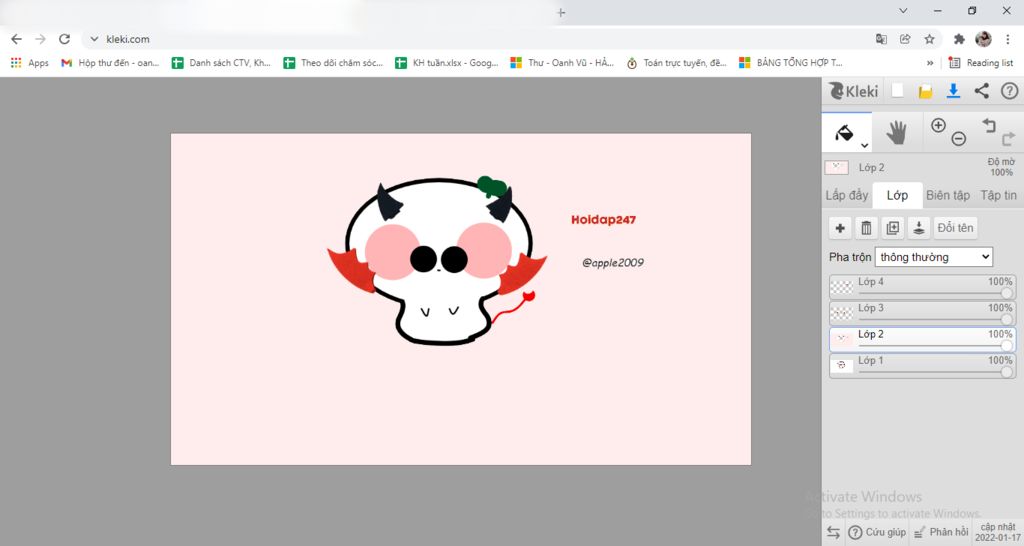This screenshot has width=1024, height=546.
Task: Open Hộp thư đến Gmail bookmark
Action: [110, 63]
